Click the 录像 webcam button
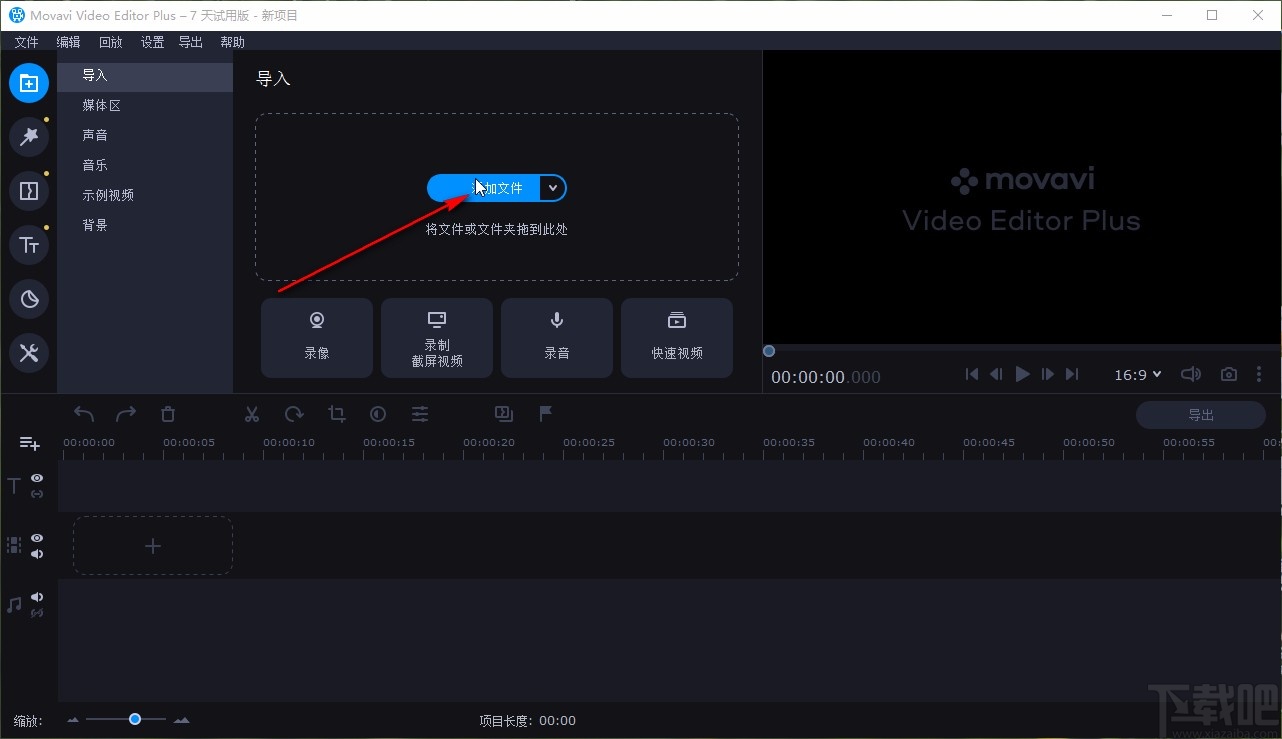The width and height of the screenshot is (1282, 739). pos(317,338)
